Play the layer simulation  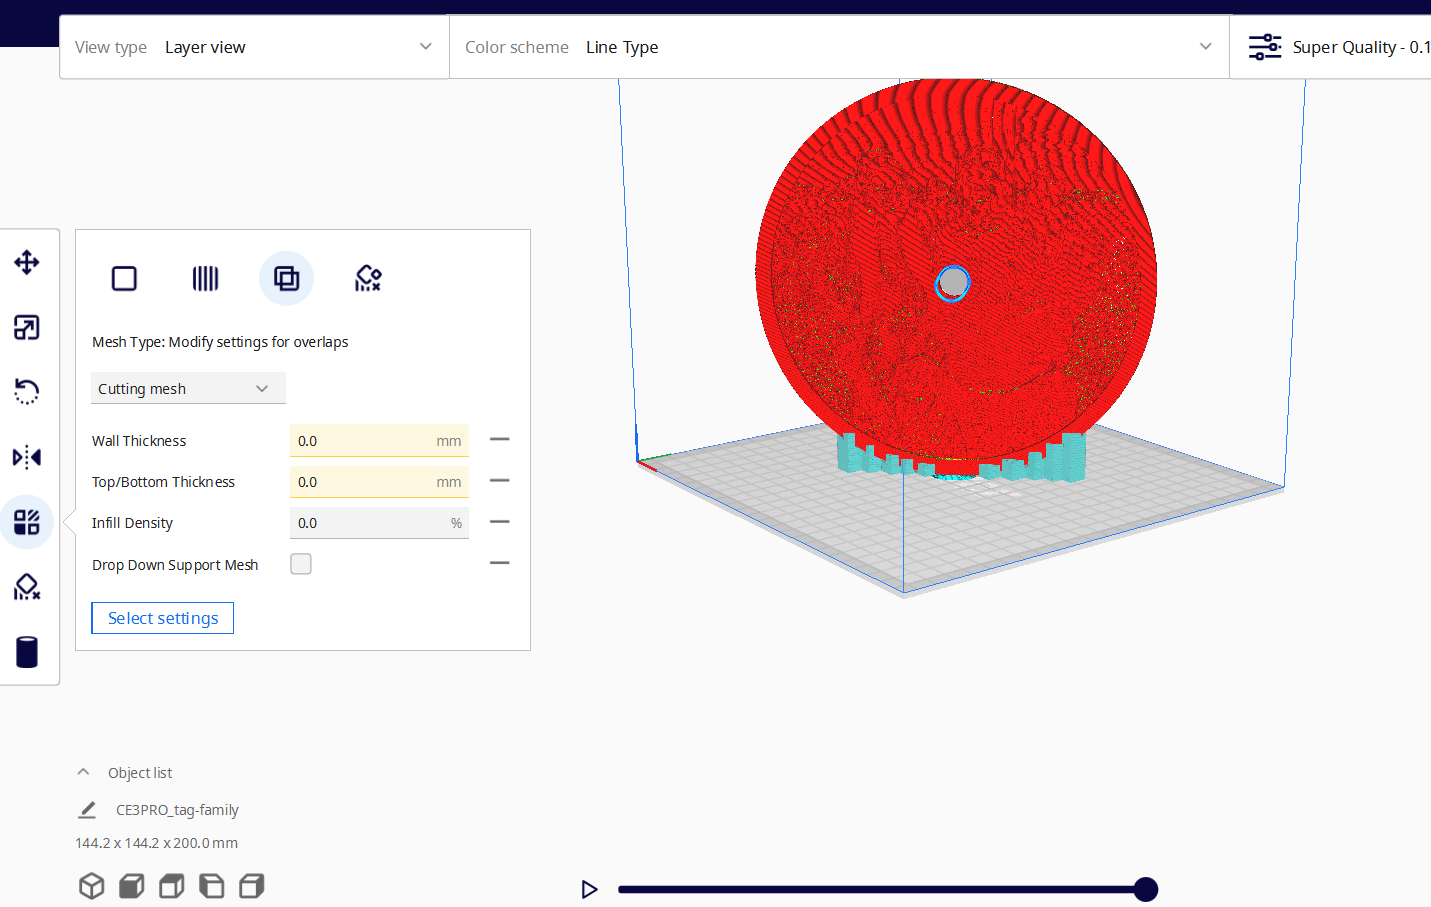[x=589, y=889]
